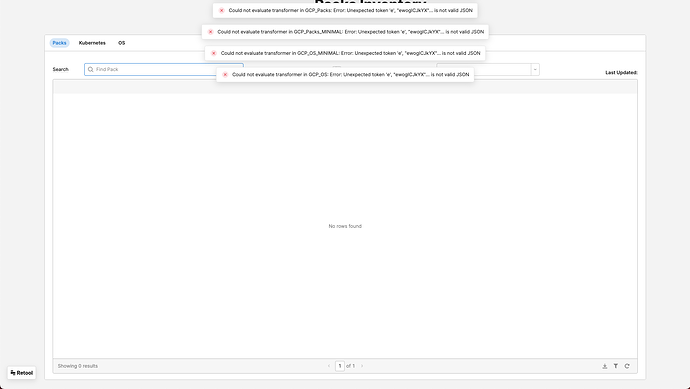Click the Retool badge button
The height and width of the screenshot is (389, 690).
(x=22, y=373)
